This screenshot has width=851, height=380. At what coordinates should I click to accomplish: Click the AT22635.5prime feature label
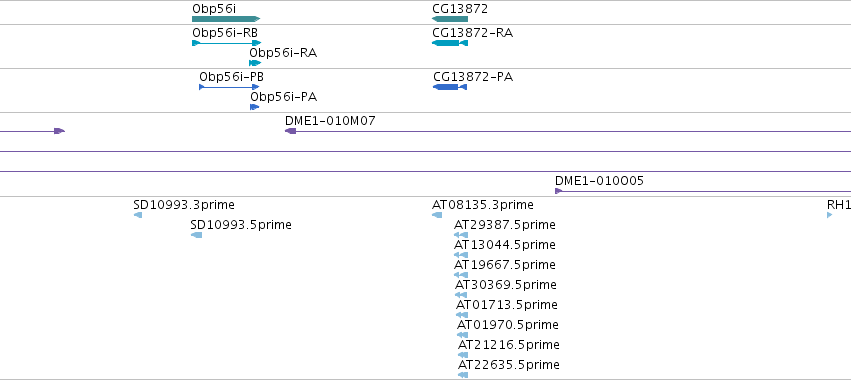point(509,364)
